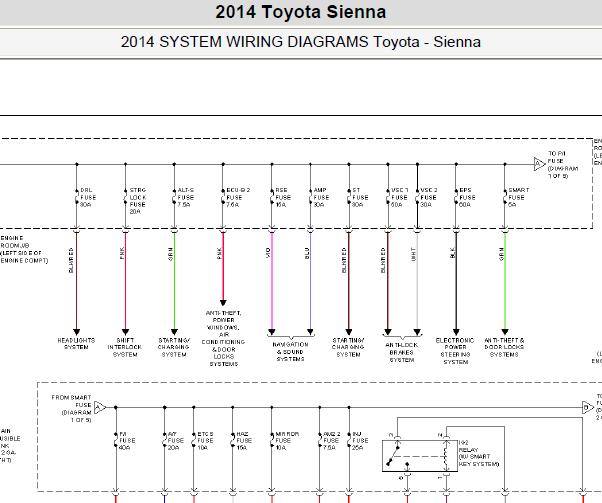Select the FI FUSE 40A label
Viewport: 602px width, 503px height.
[x=127, y=440]
